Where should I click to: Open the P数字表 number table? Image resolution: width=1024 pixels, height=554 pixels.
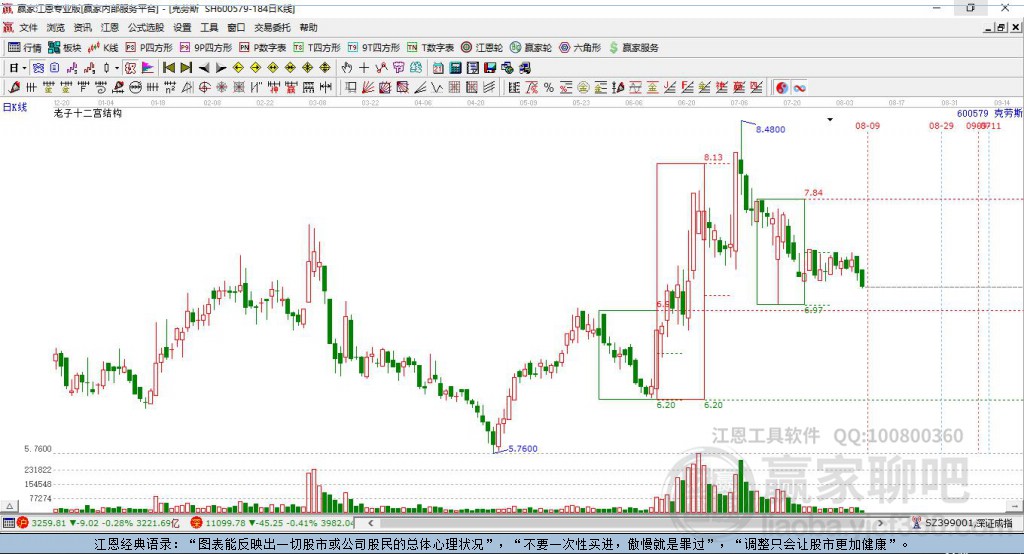263,48
